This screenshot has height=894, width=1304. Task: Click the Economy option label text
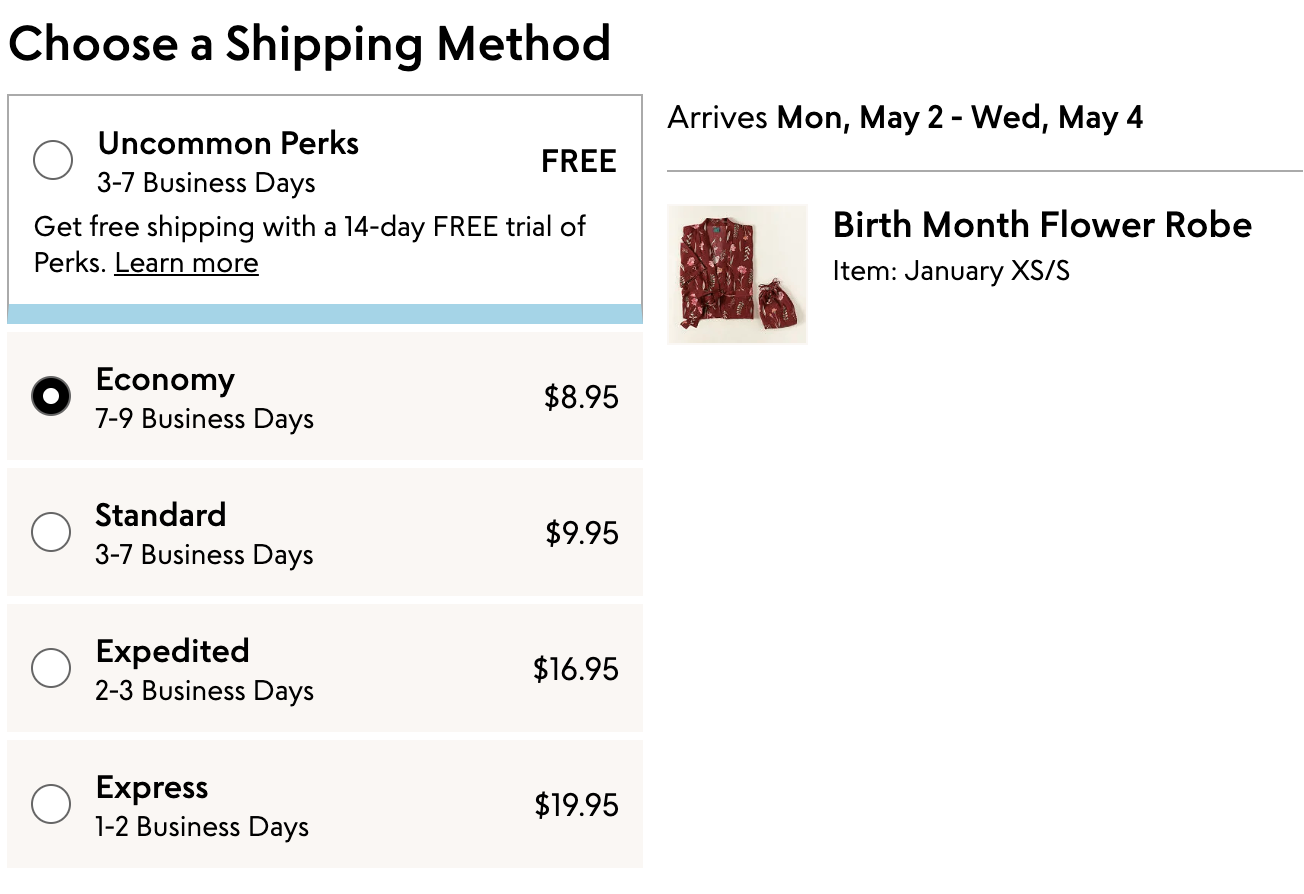coord(165,380)
